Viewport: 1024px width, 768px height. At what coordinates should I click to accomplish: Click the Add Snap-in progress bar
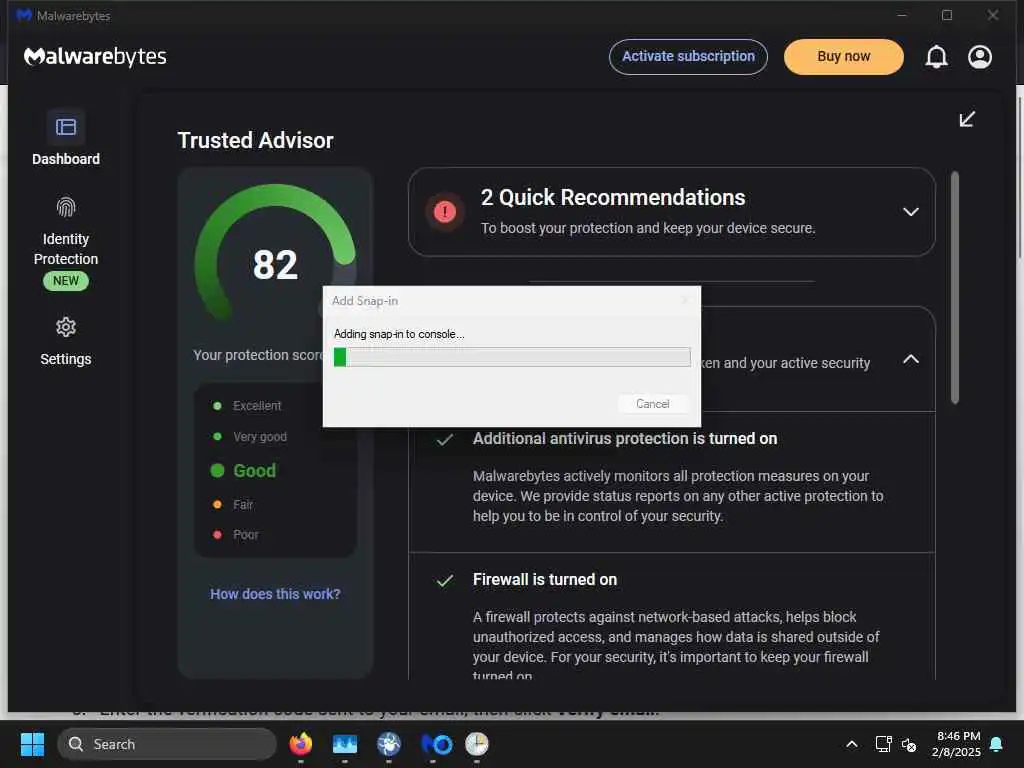[512, 357]
